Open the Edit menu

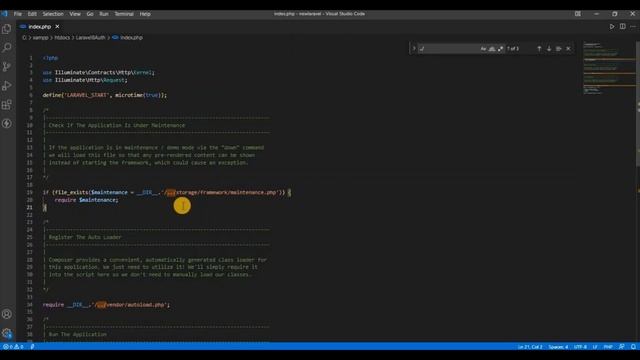(x=32, y=14)
